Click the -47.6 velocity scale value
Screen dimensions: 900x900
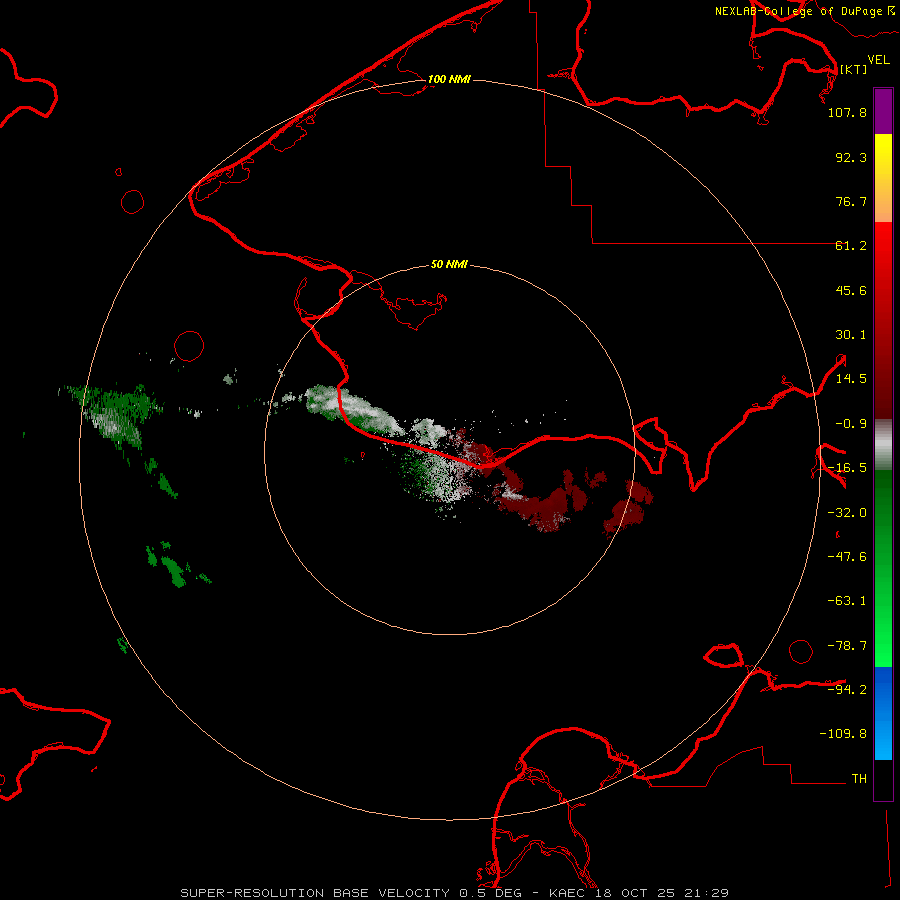(847, 557)
